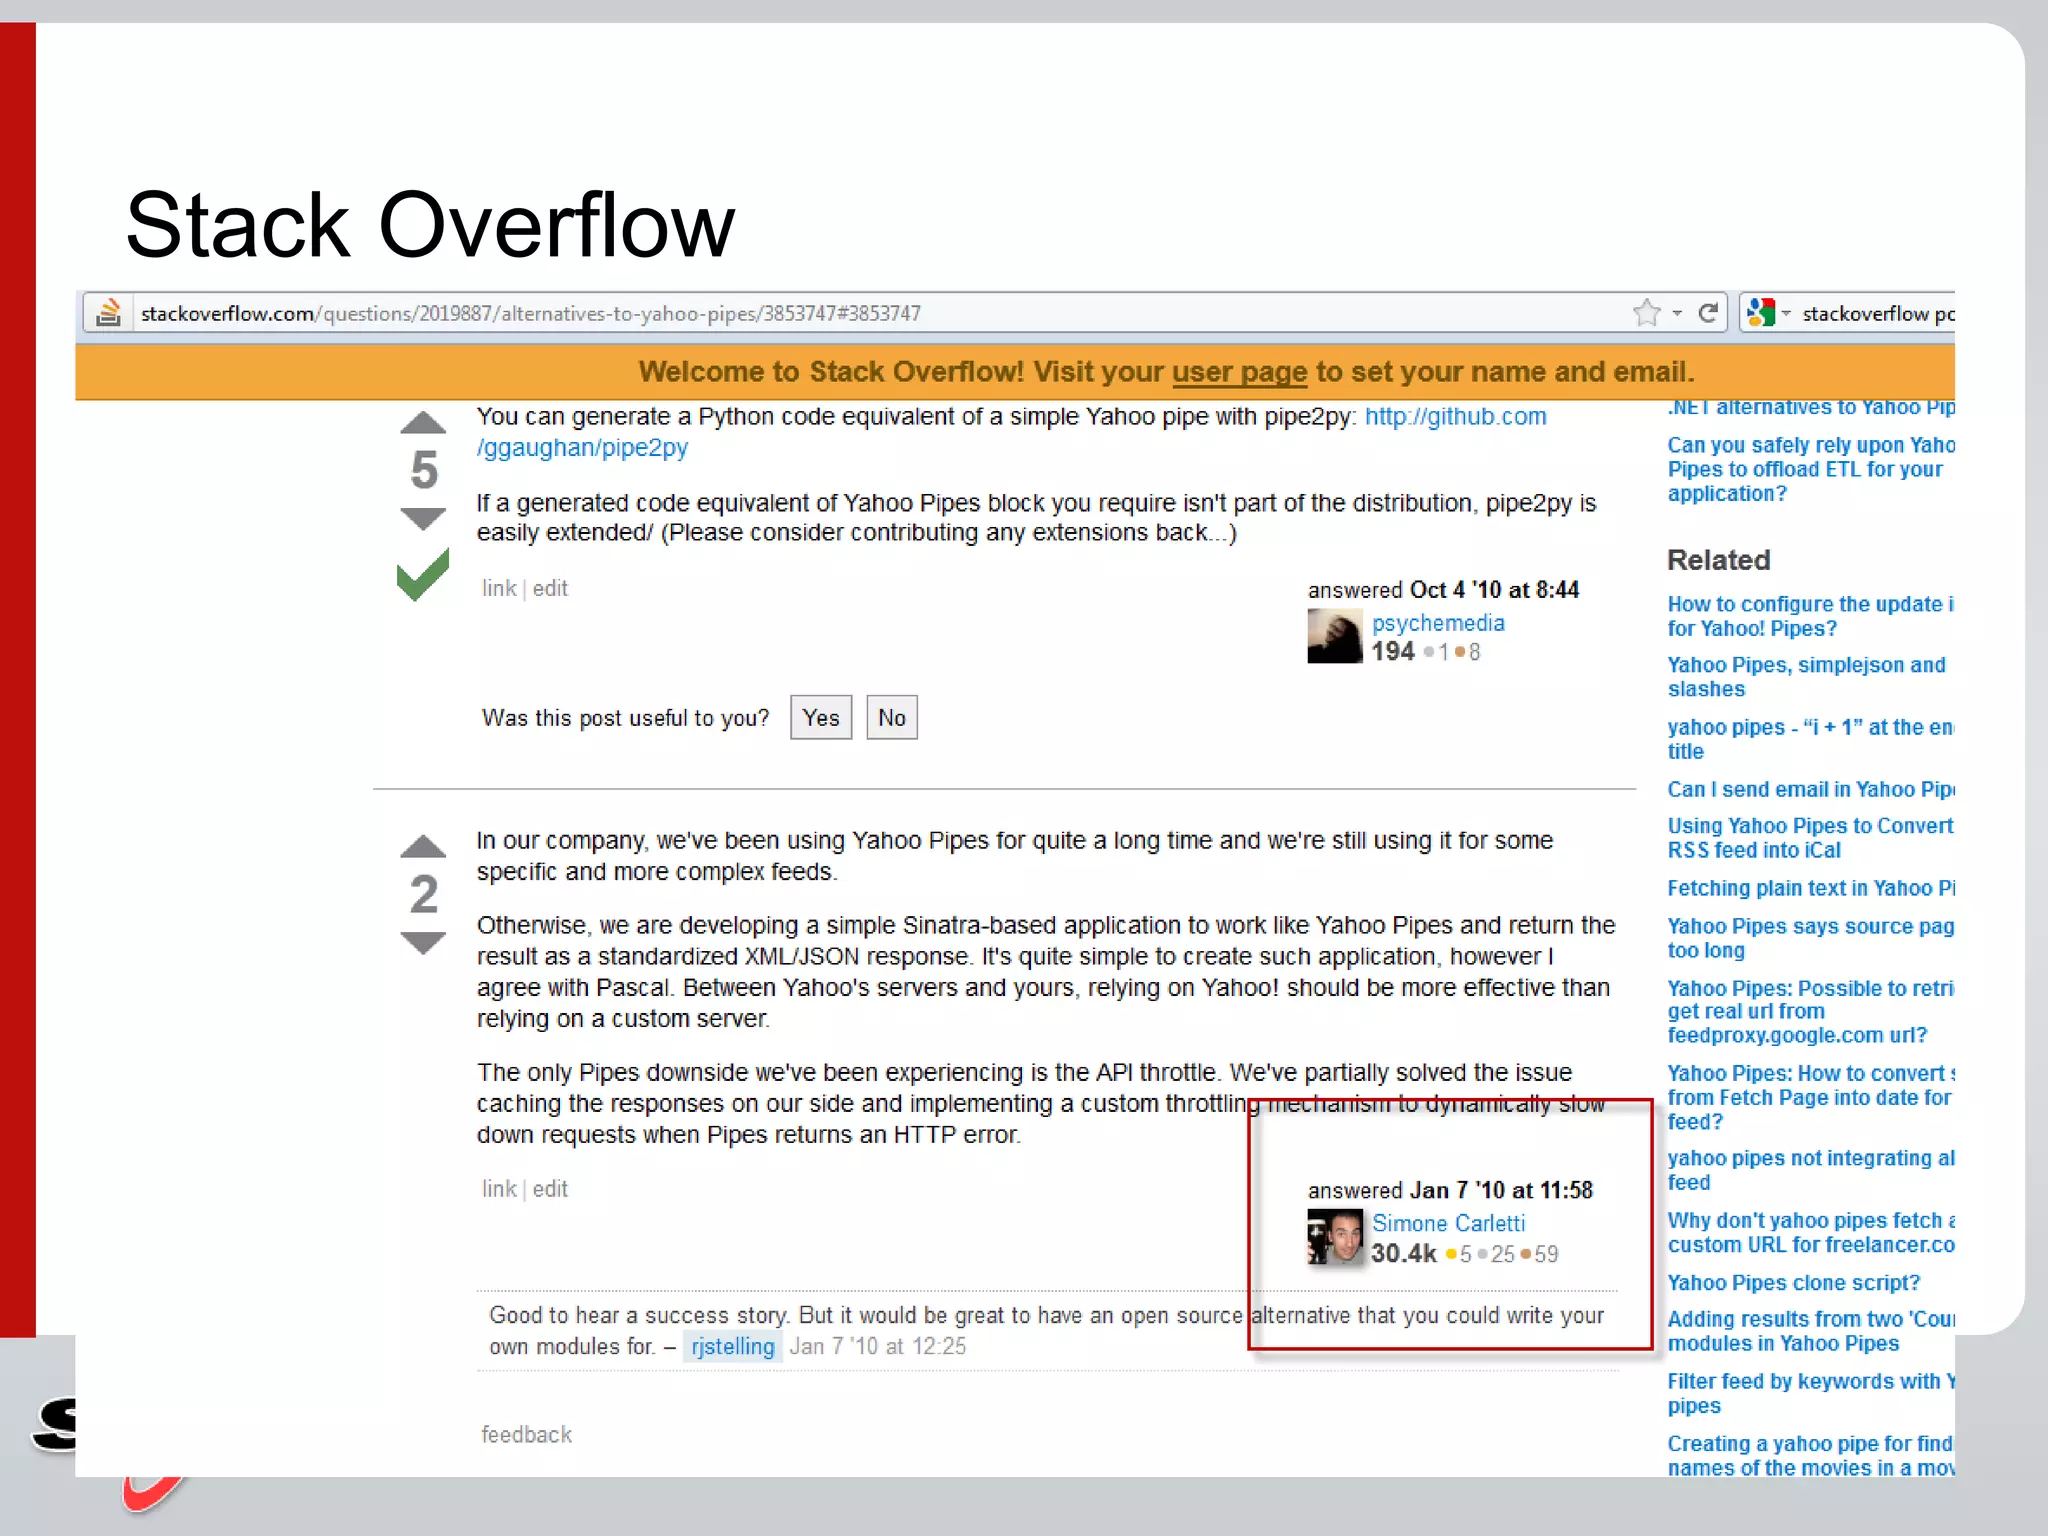
Task: Open 'Adding results from two Count modules' link
Action: (1810, 1331)
